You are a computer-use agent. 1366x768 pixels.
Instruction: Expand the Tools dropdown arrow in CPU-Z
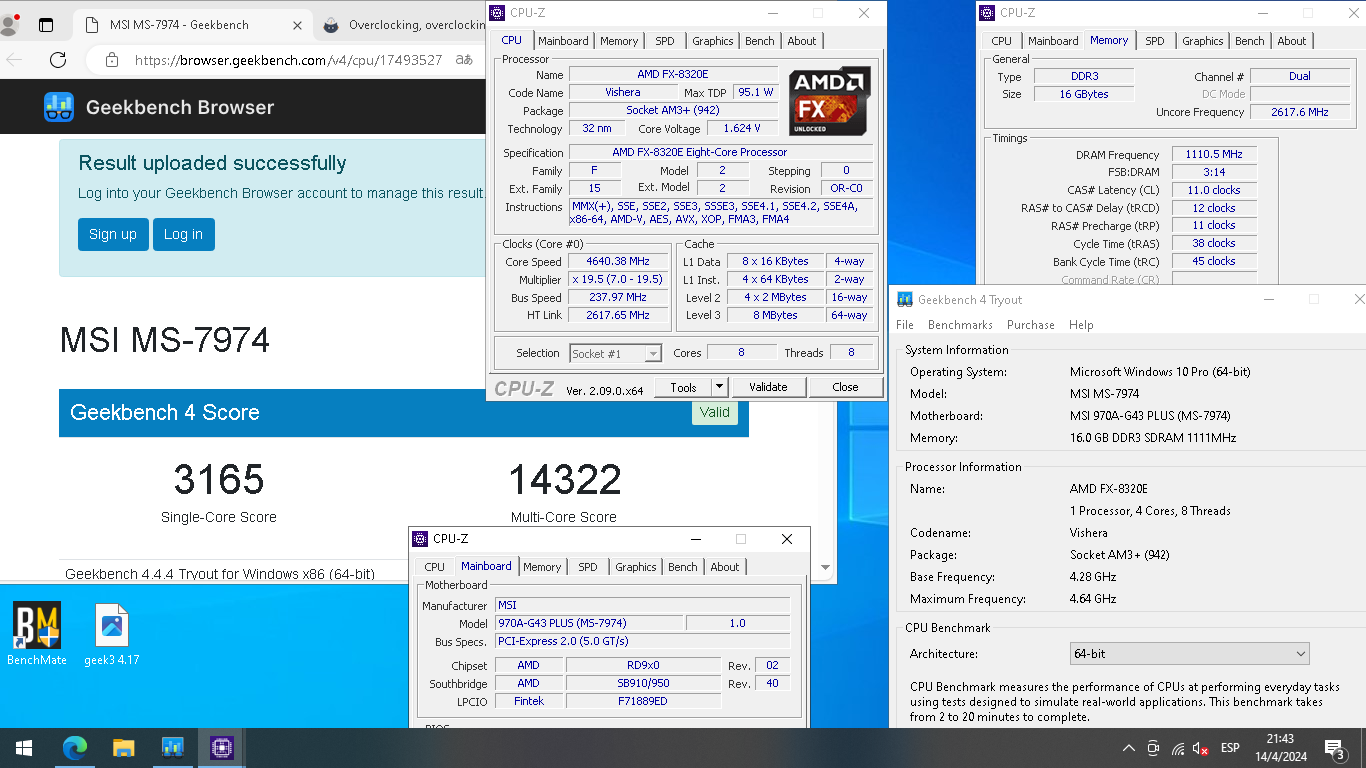[720, 387]
